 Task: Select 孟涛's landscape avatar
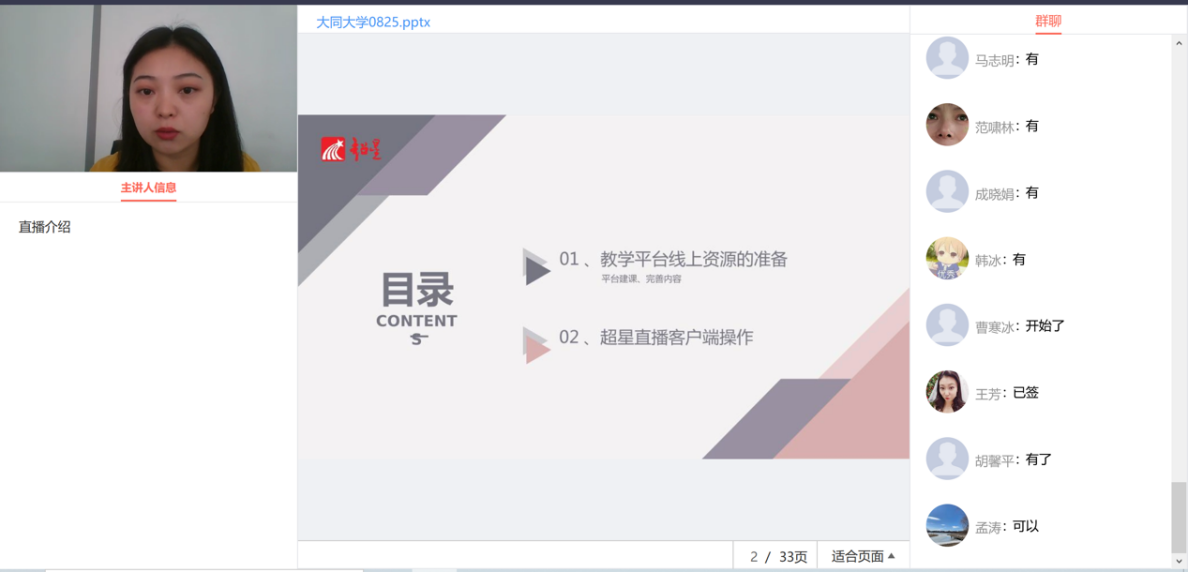(x=947, y=525)
